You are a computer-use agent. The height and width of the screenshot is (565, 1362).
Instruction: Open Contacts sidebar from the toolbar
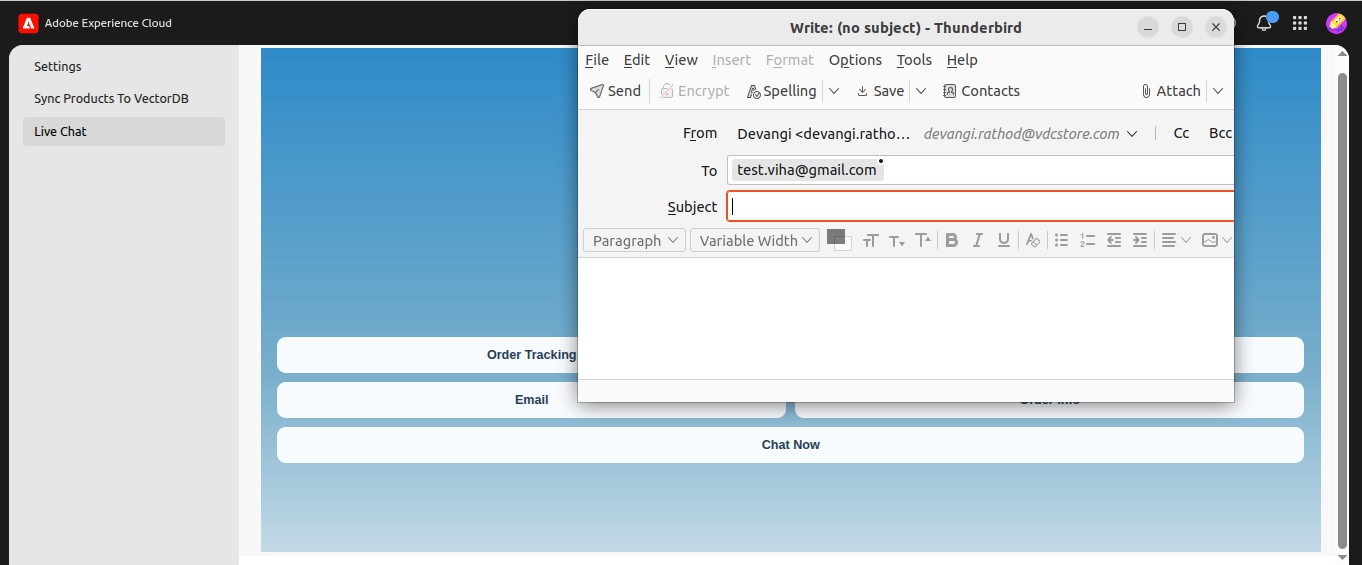click(x=981, y=91)
